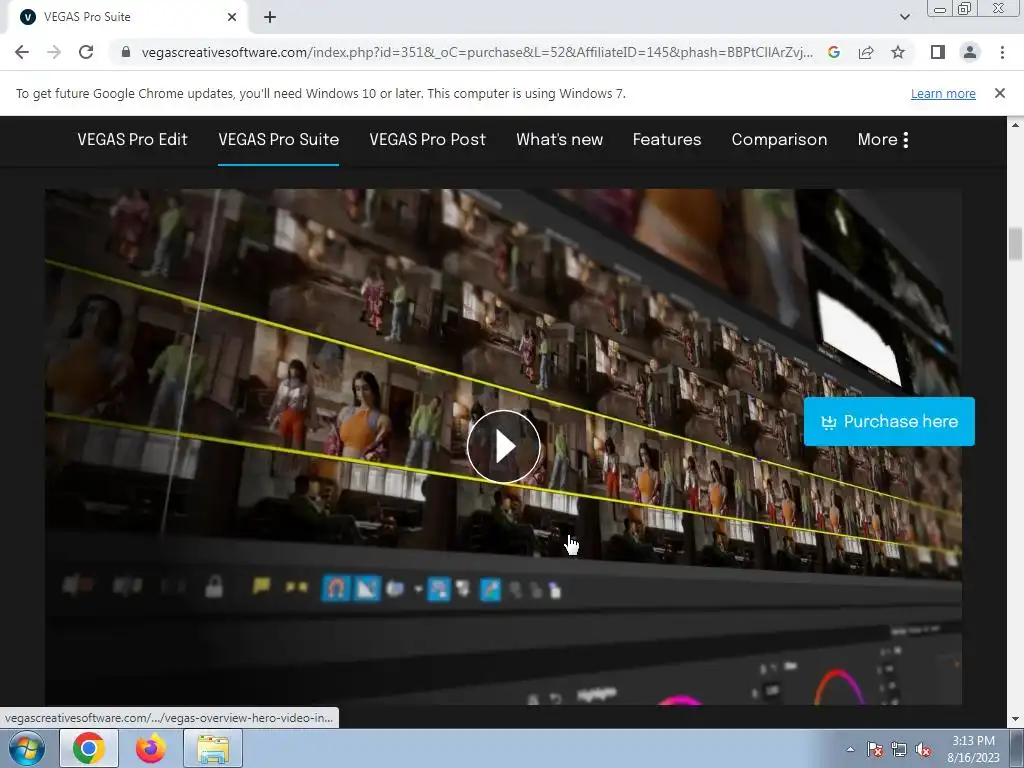The height and width of the screenshot is (768, 1024).
Task: Expand the tab search dropdown arrow
Action: (904, 17)
